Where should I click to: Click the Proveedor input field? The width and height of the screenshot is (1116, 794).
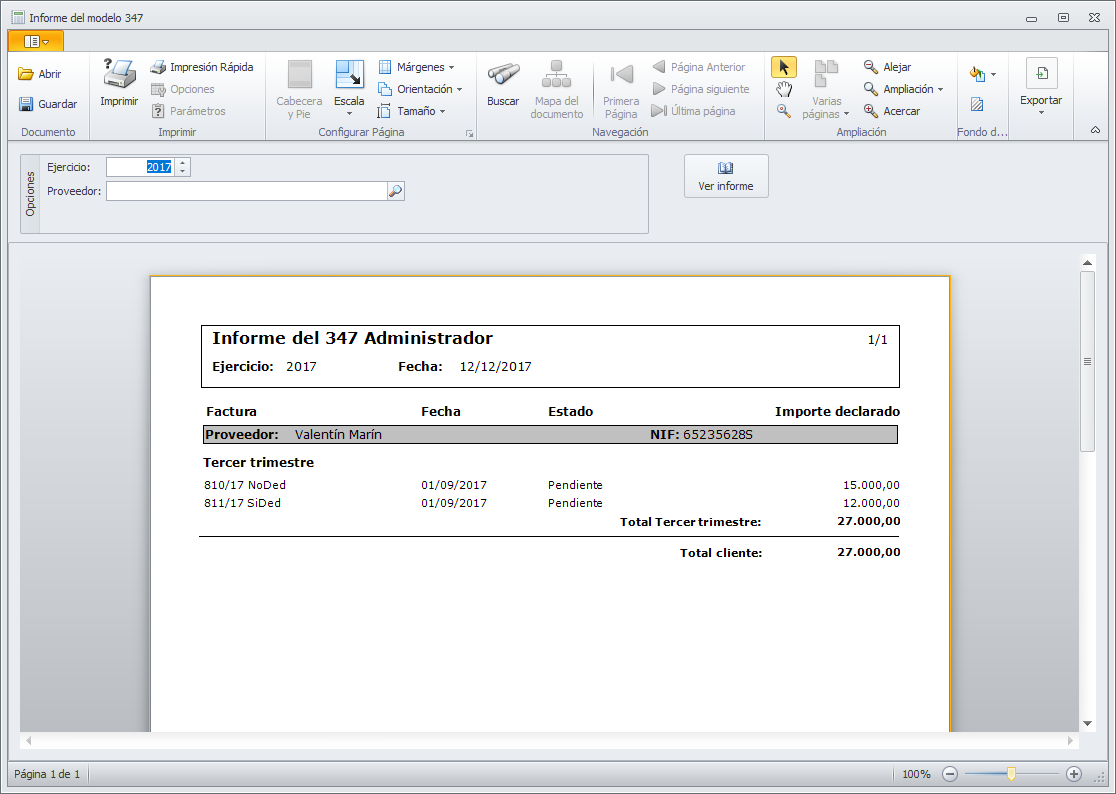[x=246, y=191]
